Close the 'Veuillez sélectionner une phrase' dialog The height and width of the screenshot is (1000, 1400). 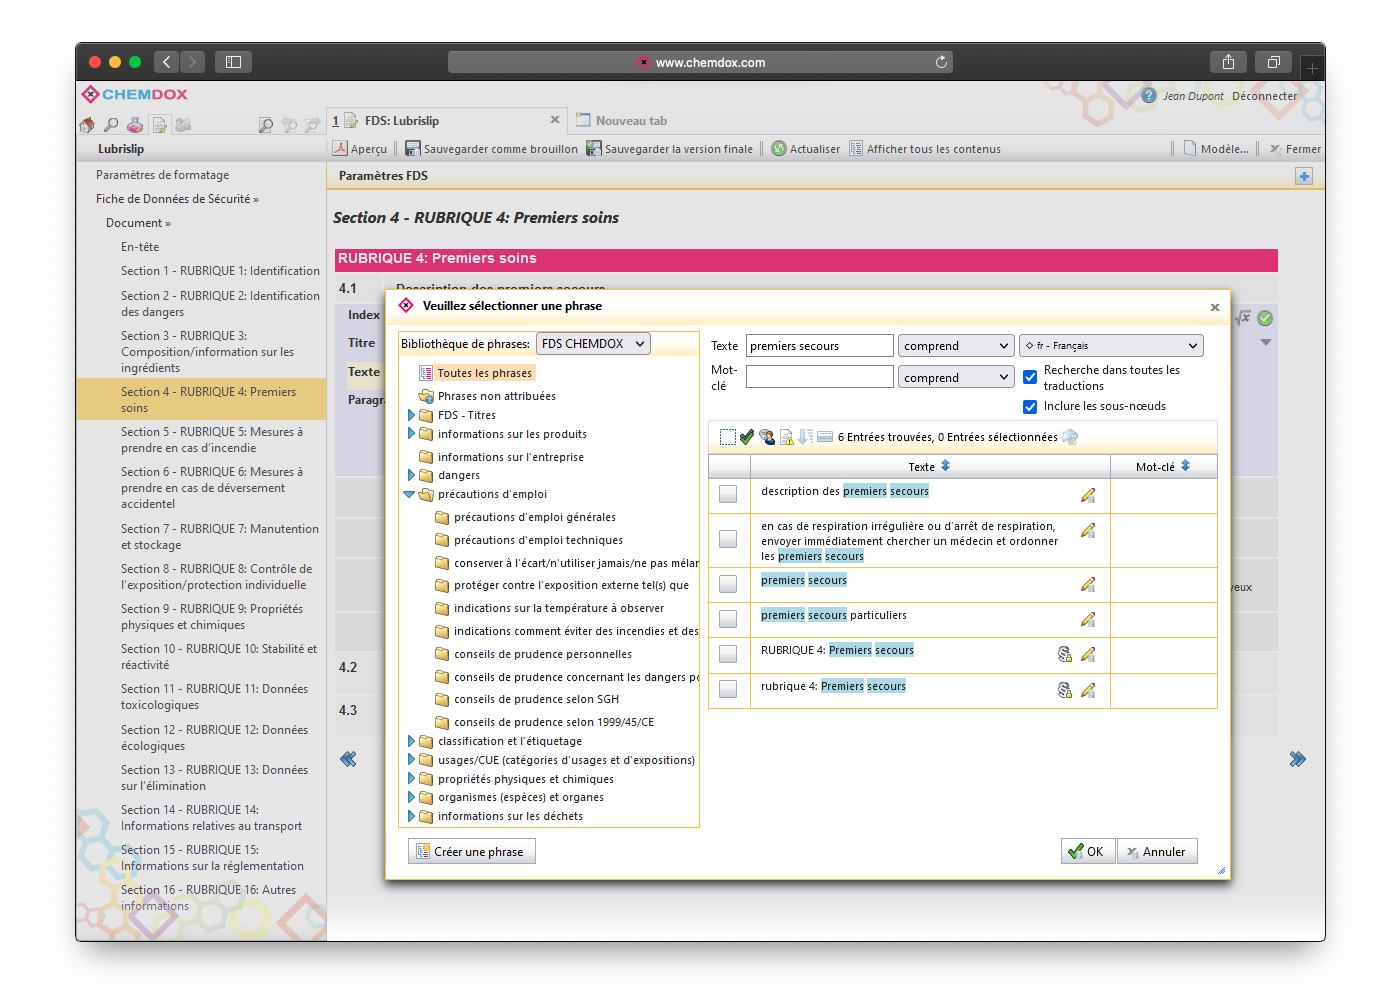click(1215, 307)
